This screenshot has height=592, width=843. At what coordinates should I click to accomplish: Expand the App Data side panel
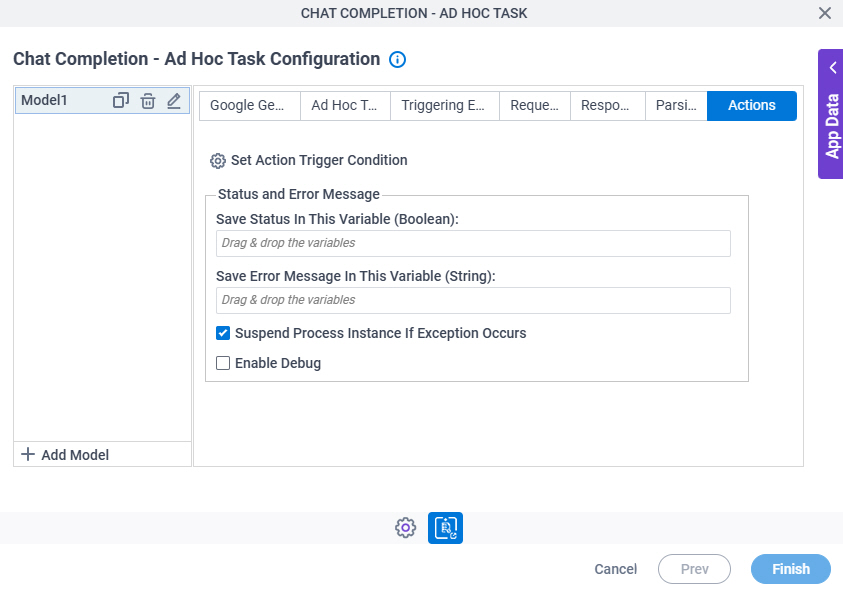[x=831, y=114]
